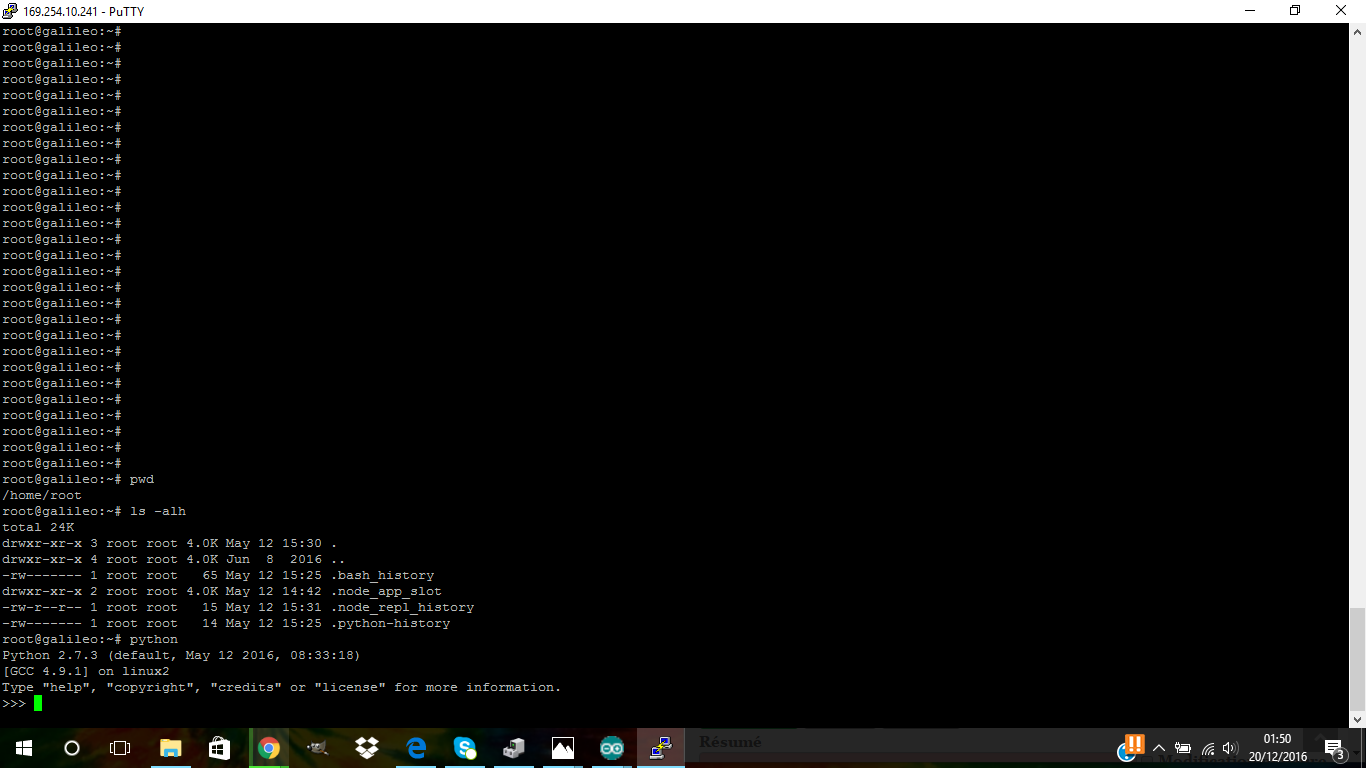The image size is (1366, 768).
Task: Click the PuTTY icon in the title bar
Action: pyautogui.click(x=10, y=11)
